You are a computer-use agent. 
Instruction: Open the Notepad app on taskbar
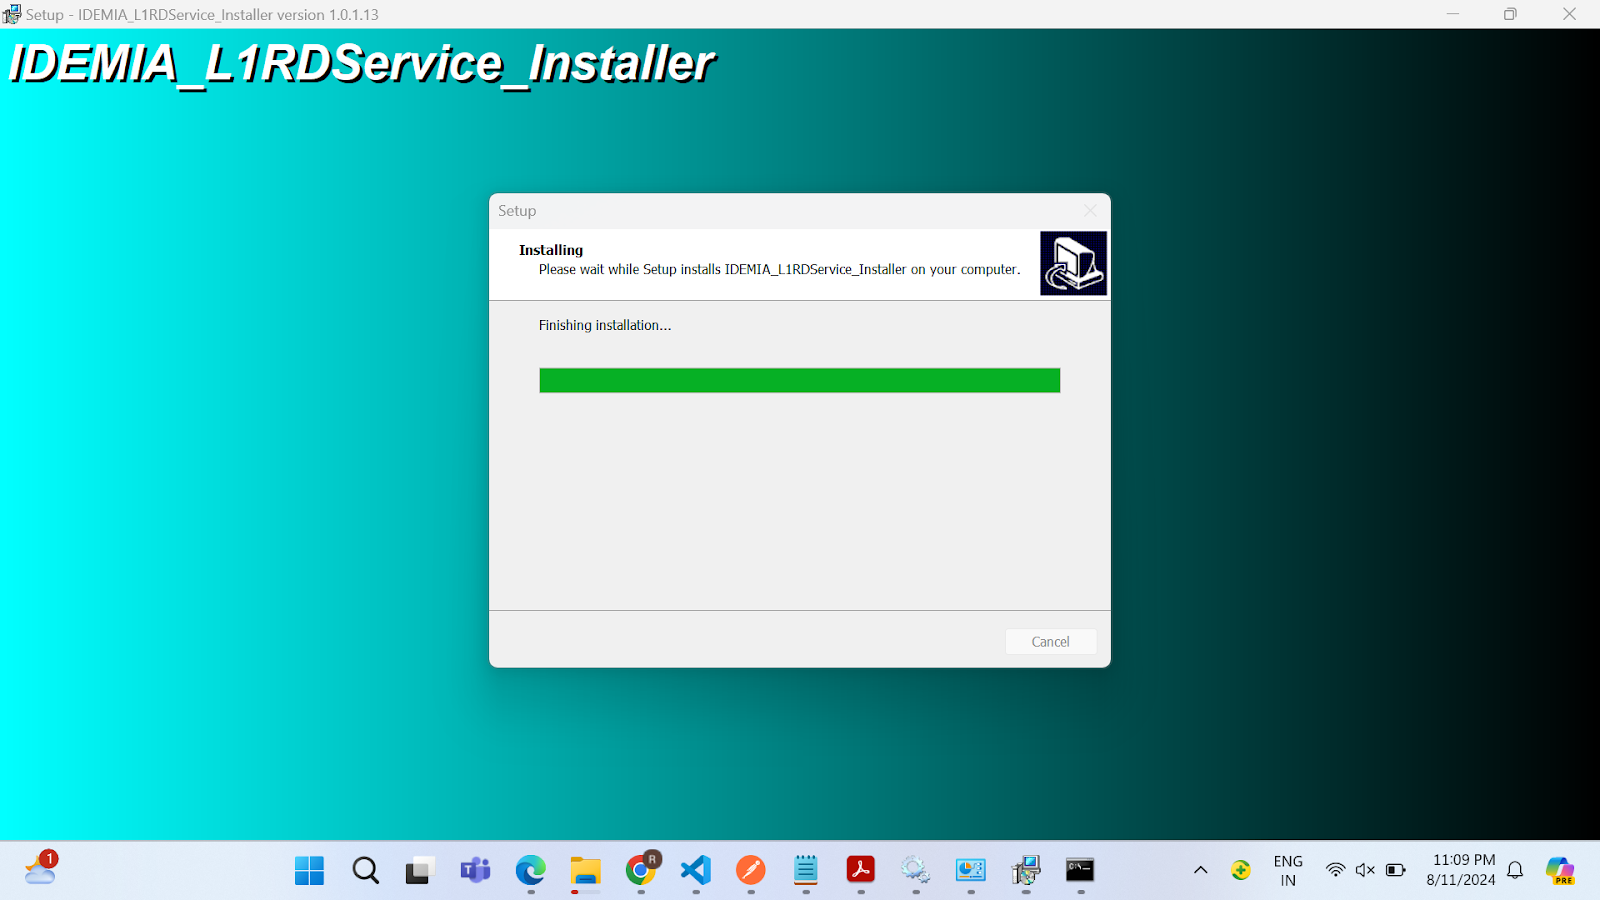point(806,871)
